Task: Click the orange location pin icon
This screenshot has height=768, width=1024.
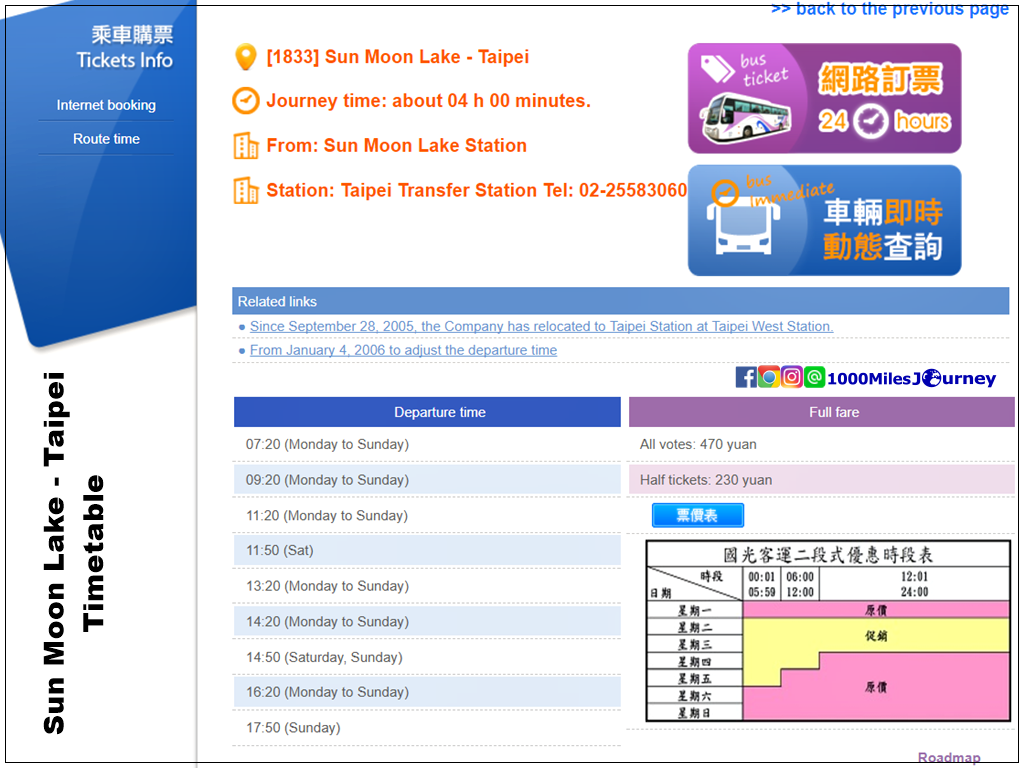Action: click(246, 57)
